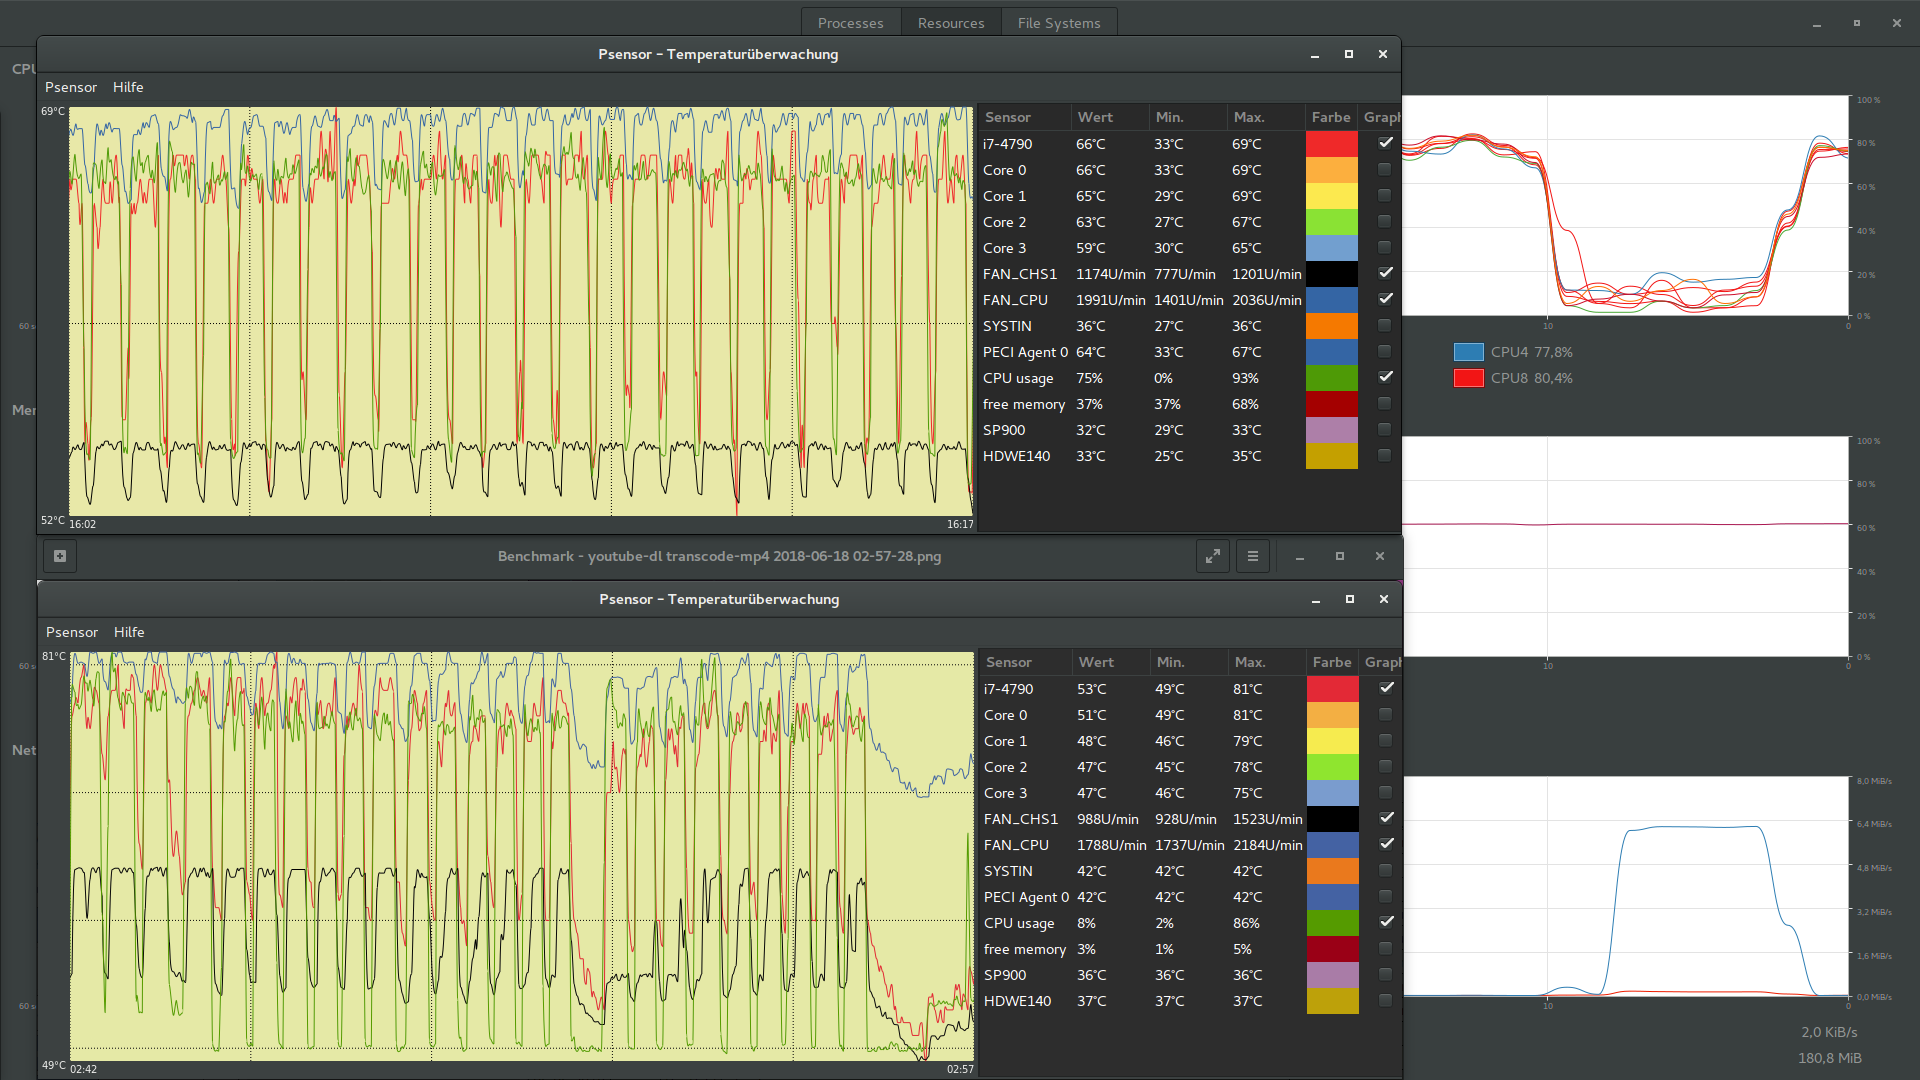The width and height of the screenshot is (1920, 1080).
Task: Toggle graph checkbox for CPU usage in top window
Action: click(x=1385, y=377)
